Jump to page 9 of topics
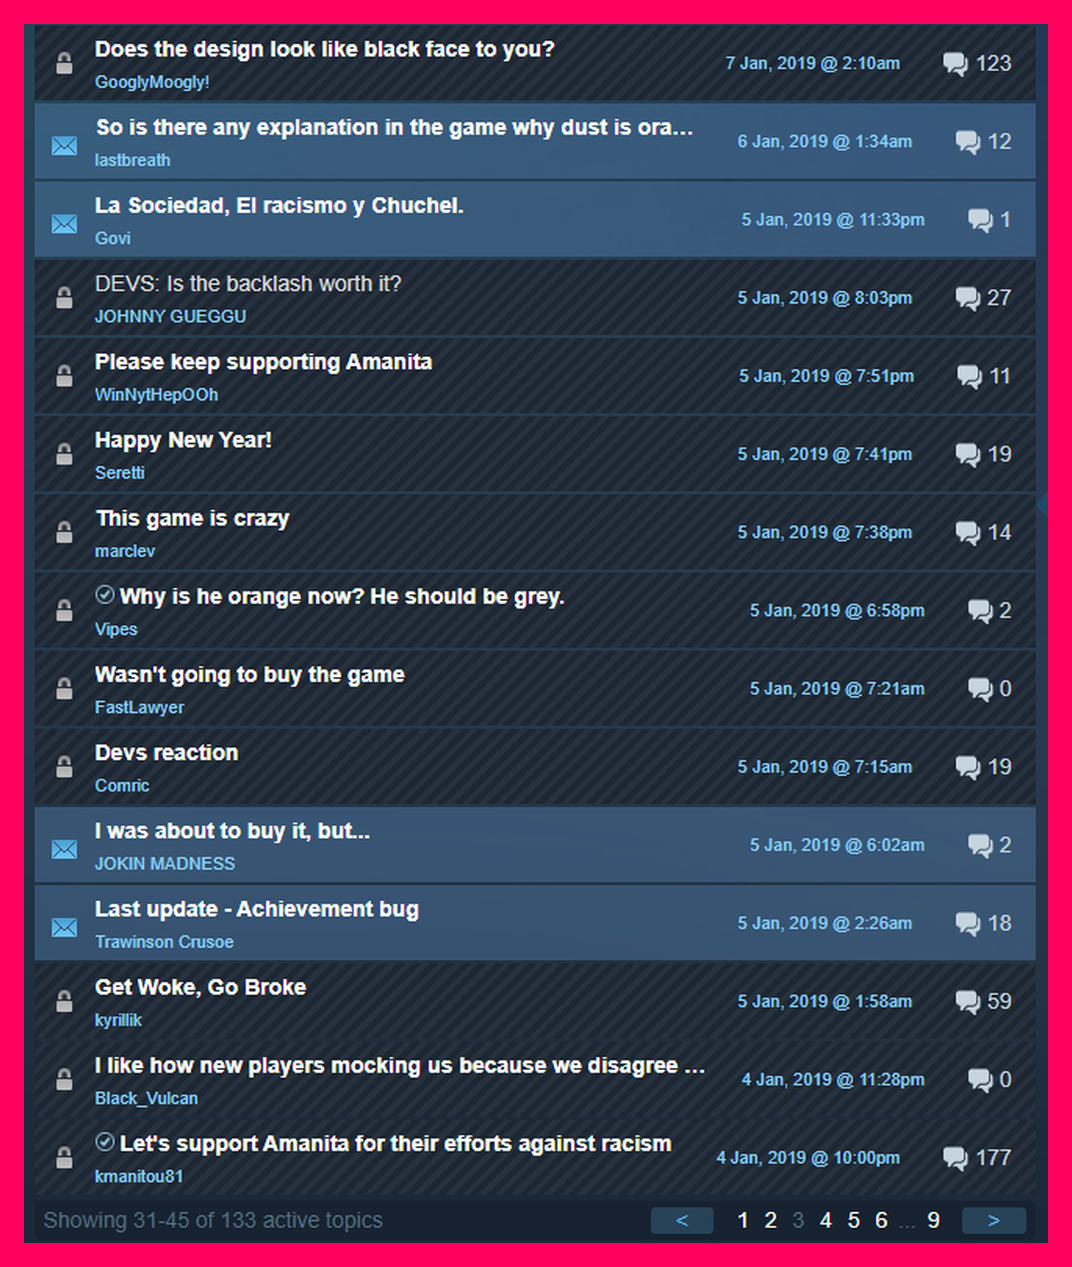 [x=933, y=1220]
